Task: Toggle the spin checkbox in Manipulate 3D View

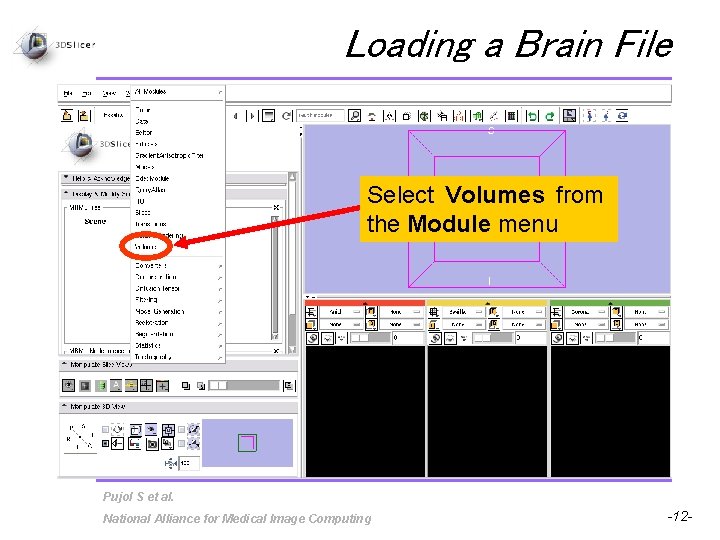Action: (x=105, y=429)
